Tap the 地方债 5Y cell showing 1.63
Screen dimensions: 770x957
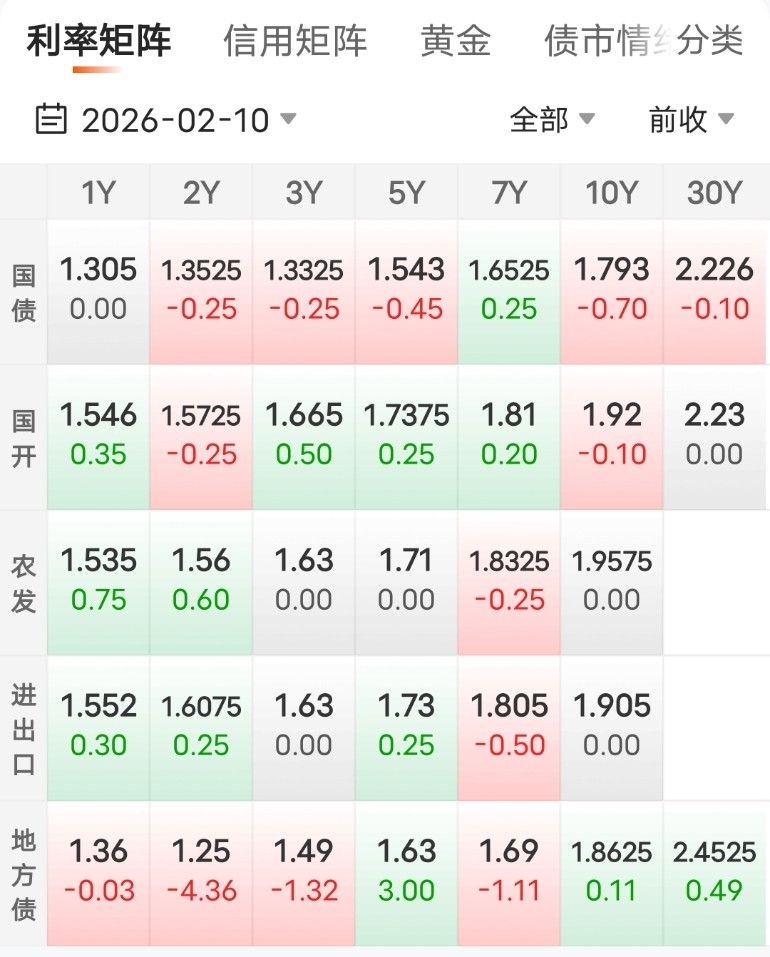pos(406,870)
